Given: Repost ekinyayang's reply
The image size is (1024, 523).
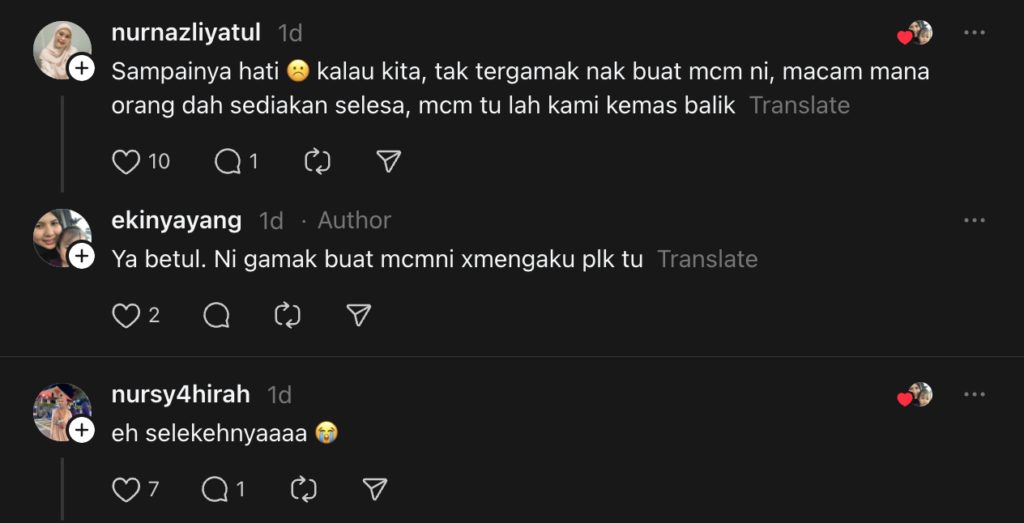Looking at the screenshot, I should pos(287,316).
